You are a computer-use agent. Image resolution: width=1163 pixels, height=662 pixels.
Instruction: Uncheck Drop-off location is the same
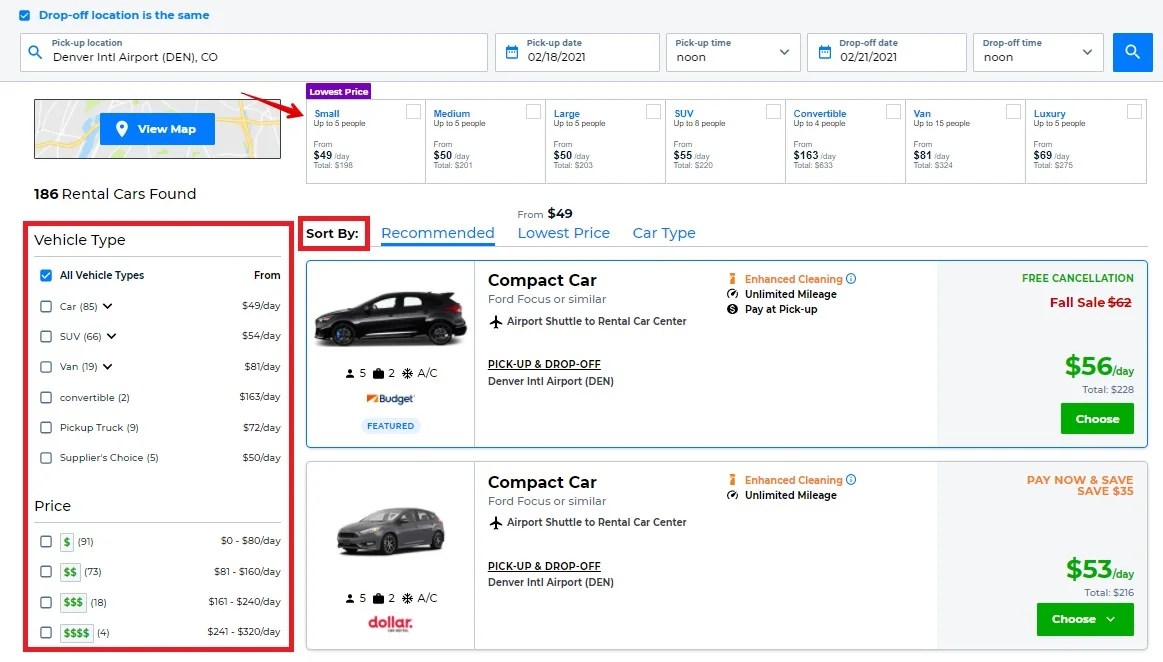coord(25,16)
